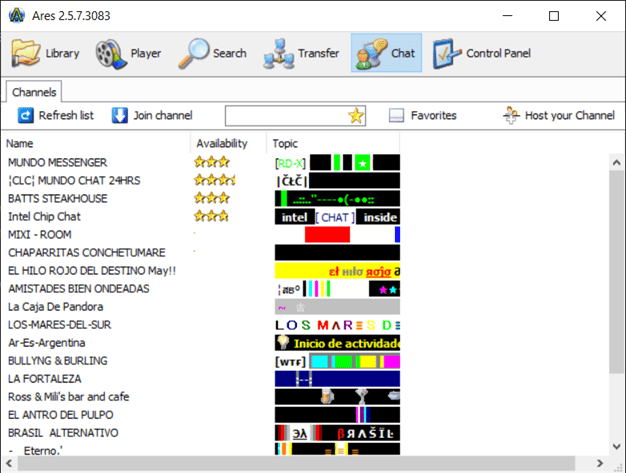Viewport: 626px width, 473px height.
Task: Click the horizontal scrollbar thumb
Action: 296,463
